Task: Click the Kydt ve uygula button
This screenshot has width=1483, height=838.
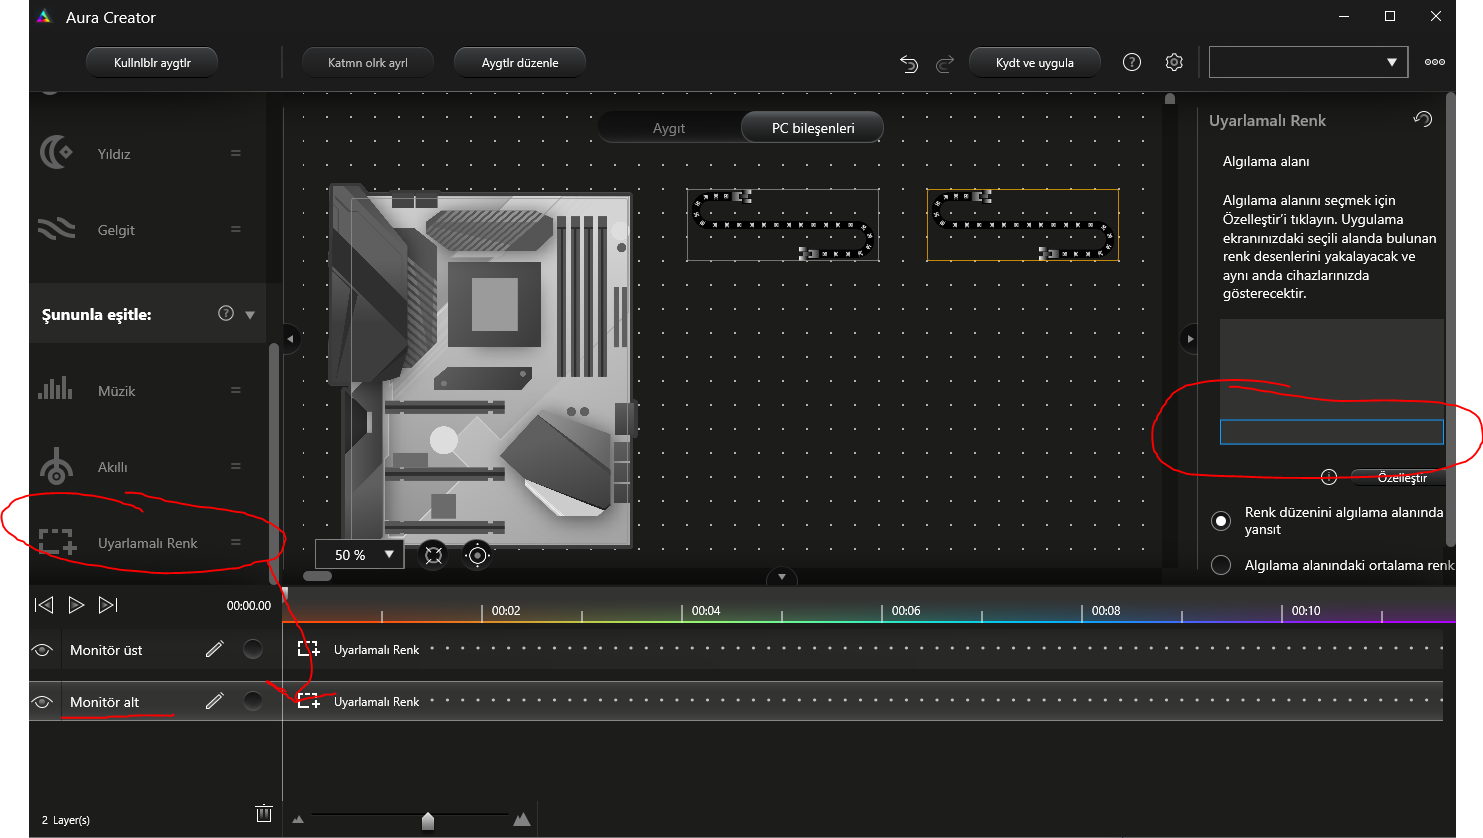Action: click(1034, 62)
